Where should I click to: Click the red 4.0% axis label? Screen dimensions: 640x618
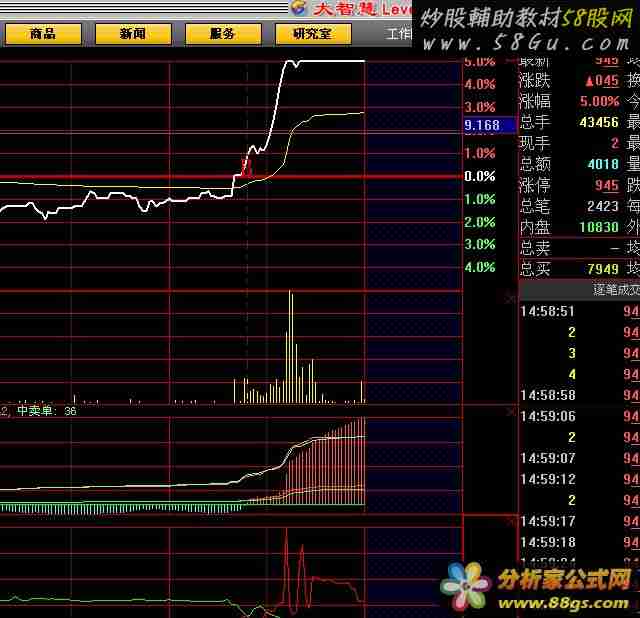480,84
